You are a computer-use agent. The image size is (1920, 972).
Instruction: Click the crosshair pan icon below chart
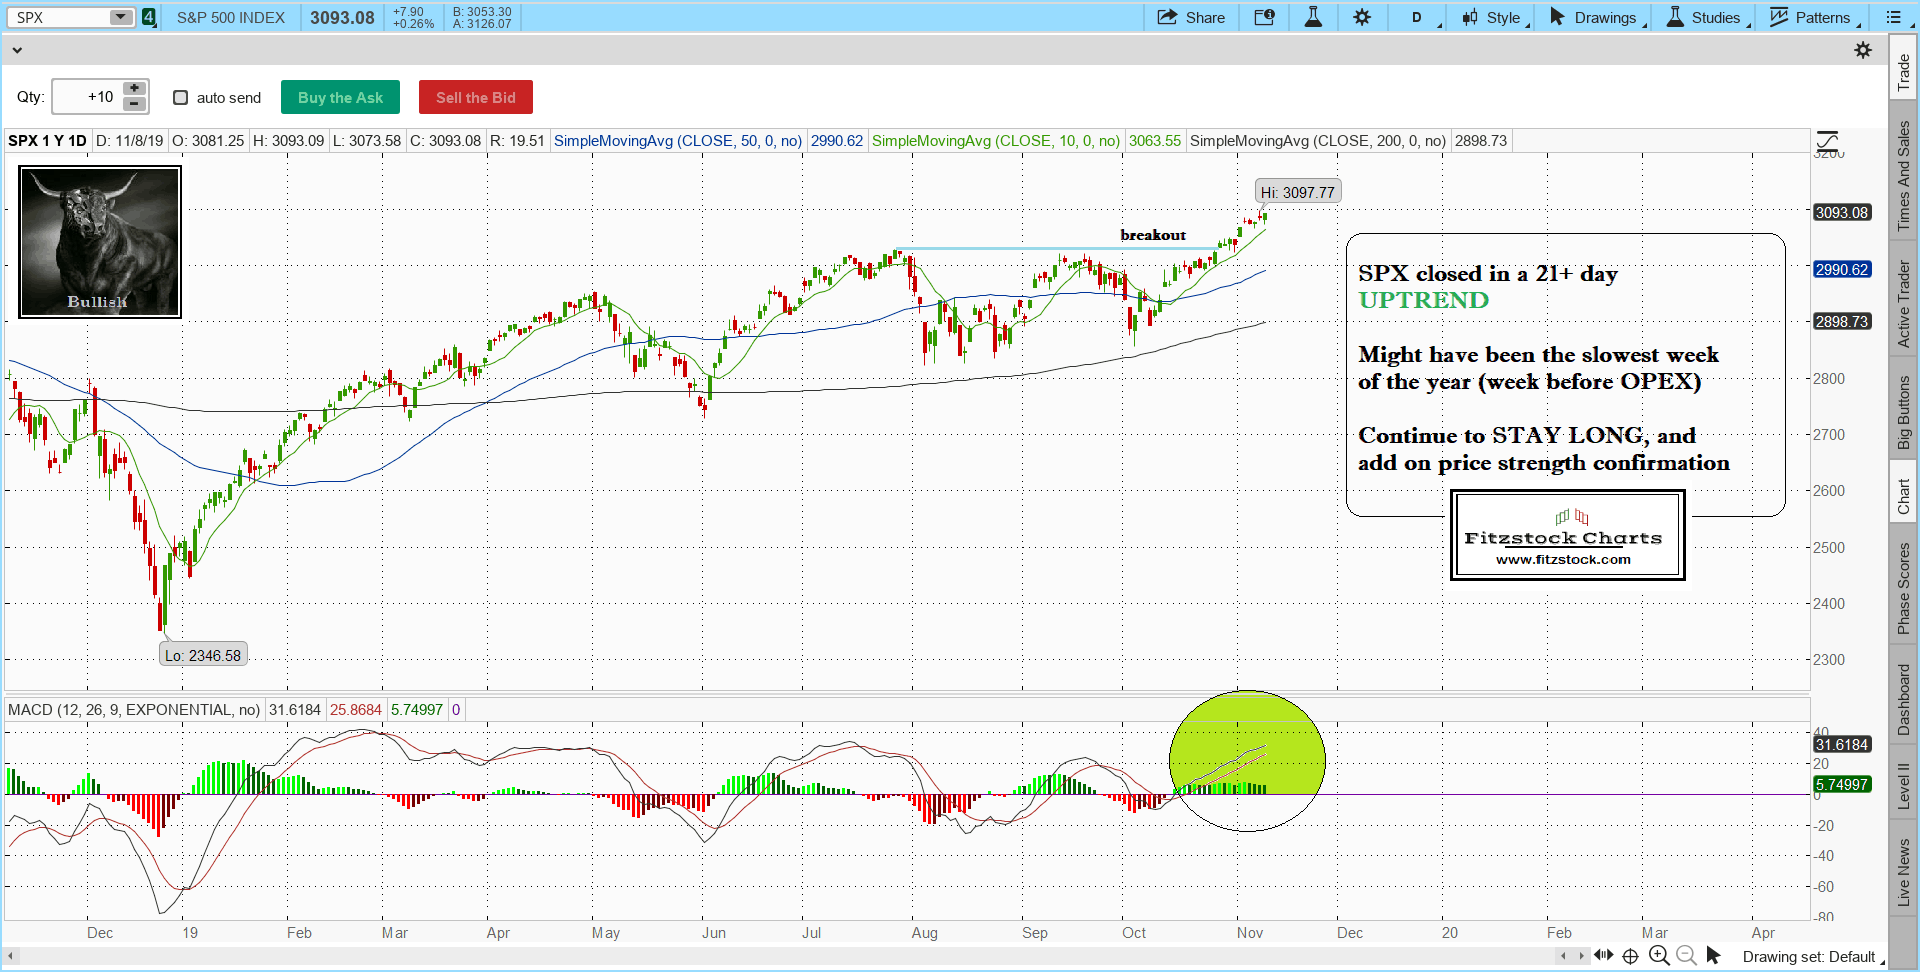point(1630,955)
